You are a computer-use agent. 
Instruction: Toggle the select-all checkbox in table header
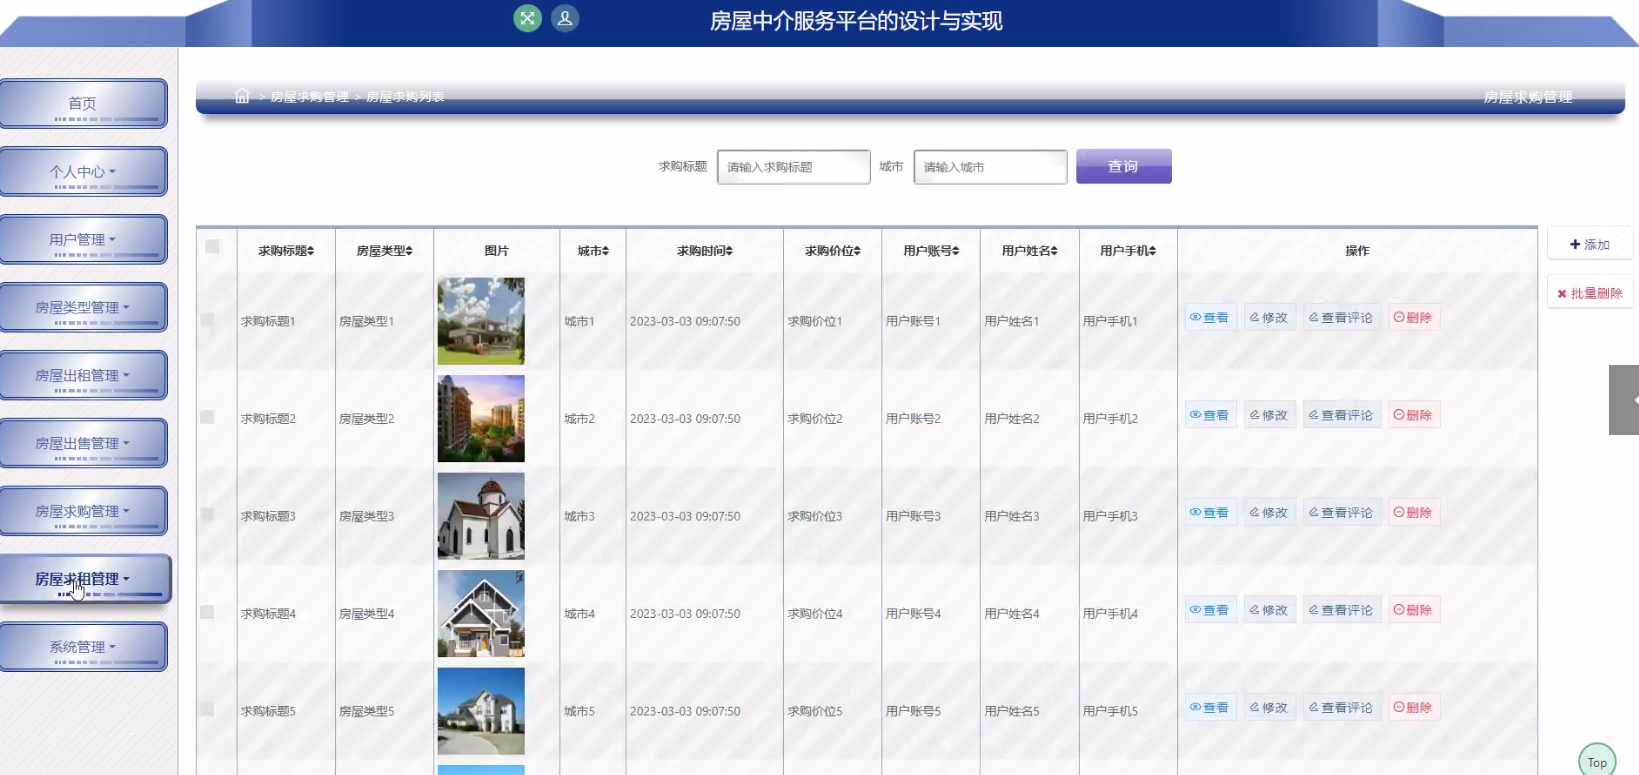(212, 246)
